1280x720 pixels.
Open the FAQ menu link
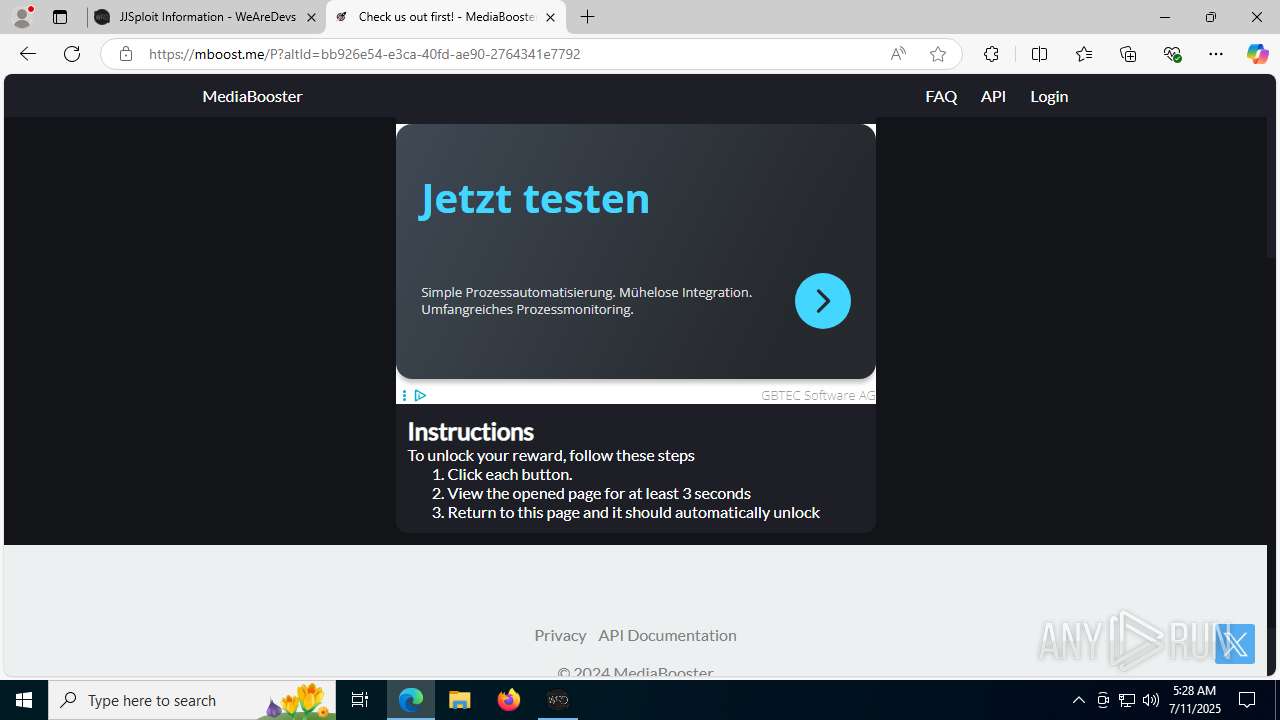click(941, 96)
